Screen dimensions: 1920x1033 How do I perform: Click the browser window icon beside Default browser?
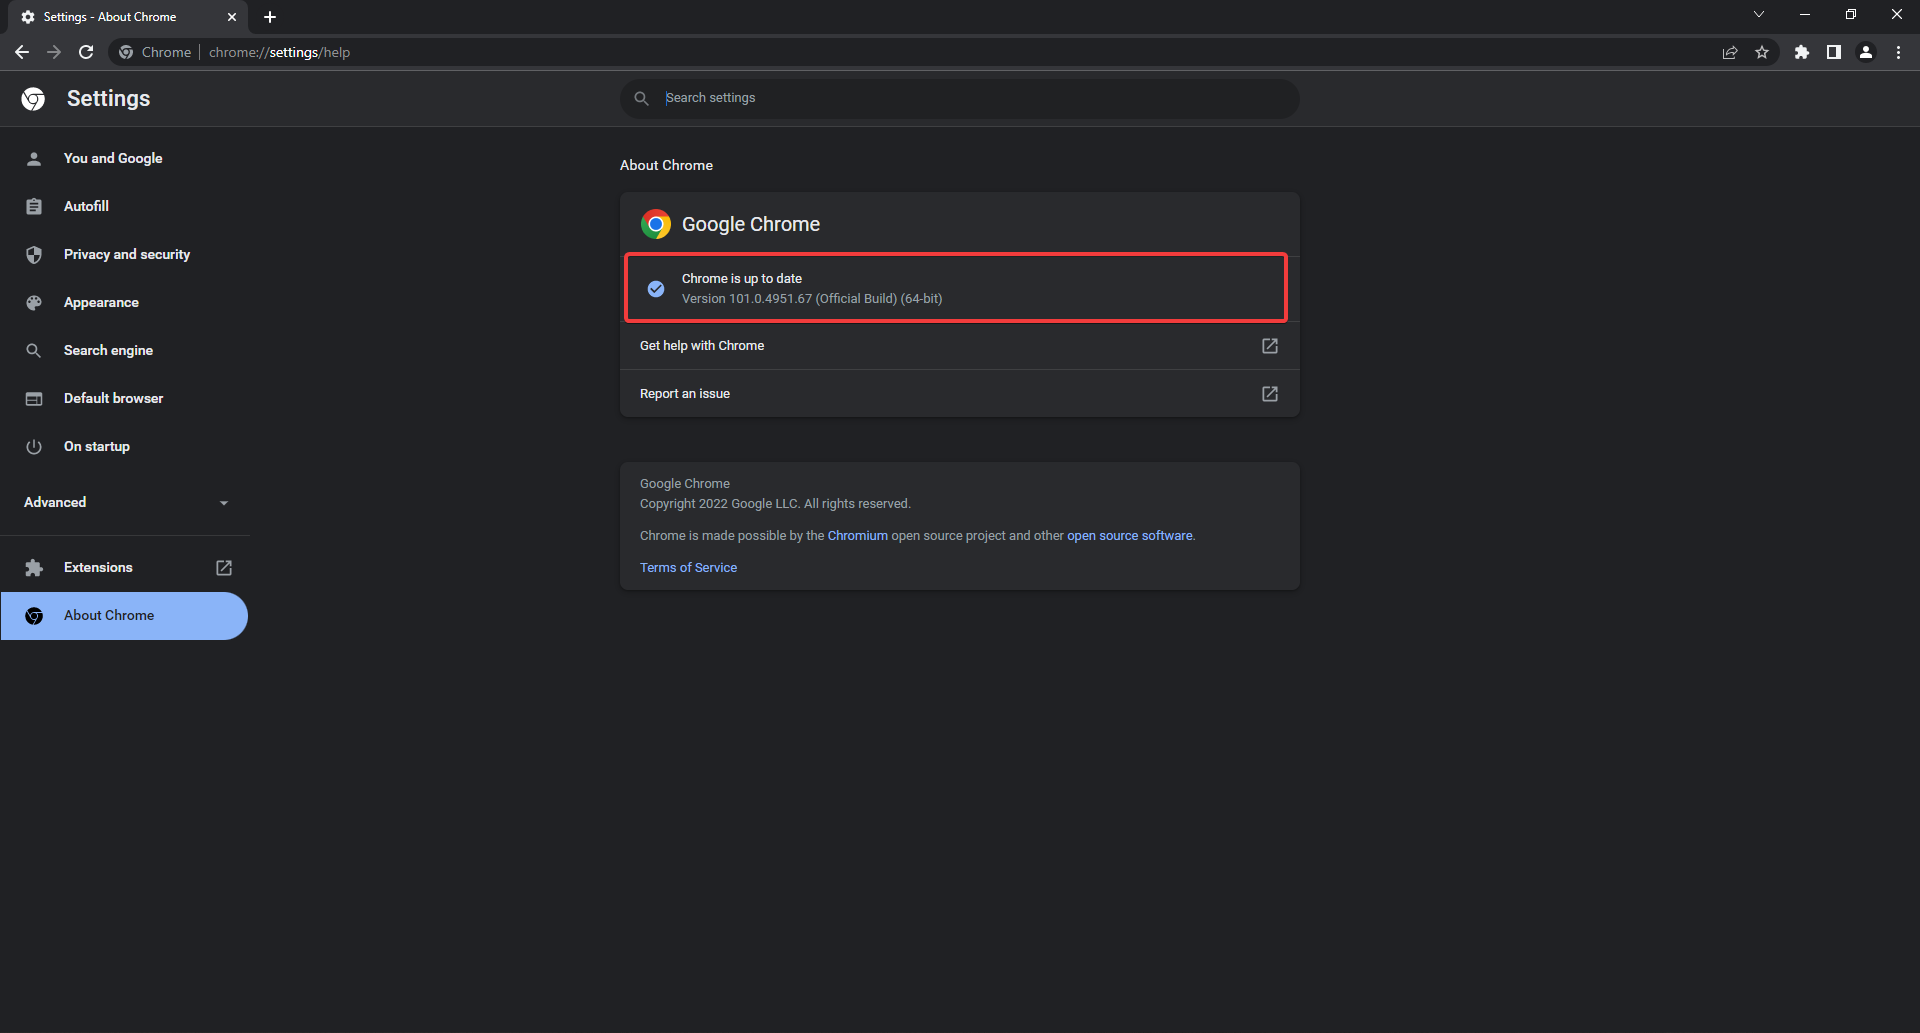pyautogui.click(x=34, y=398)
